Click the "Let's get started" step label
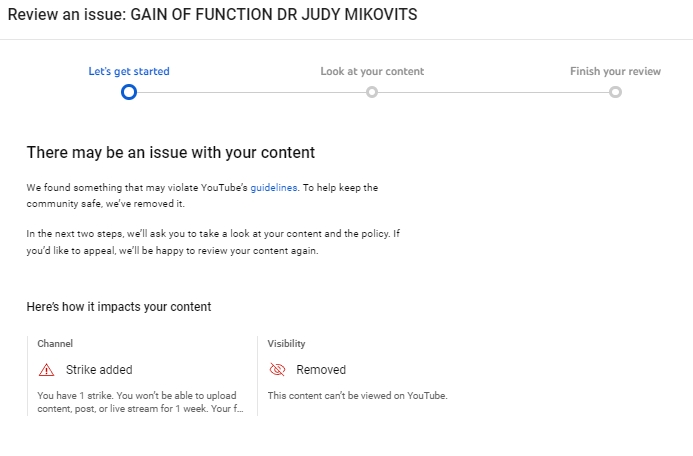Image resolution: width=693 pixels, height=456 pixels. (129, 71)
